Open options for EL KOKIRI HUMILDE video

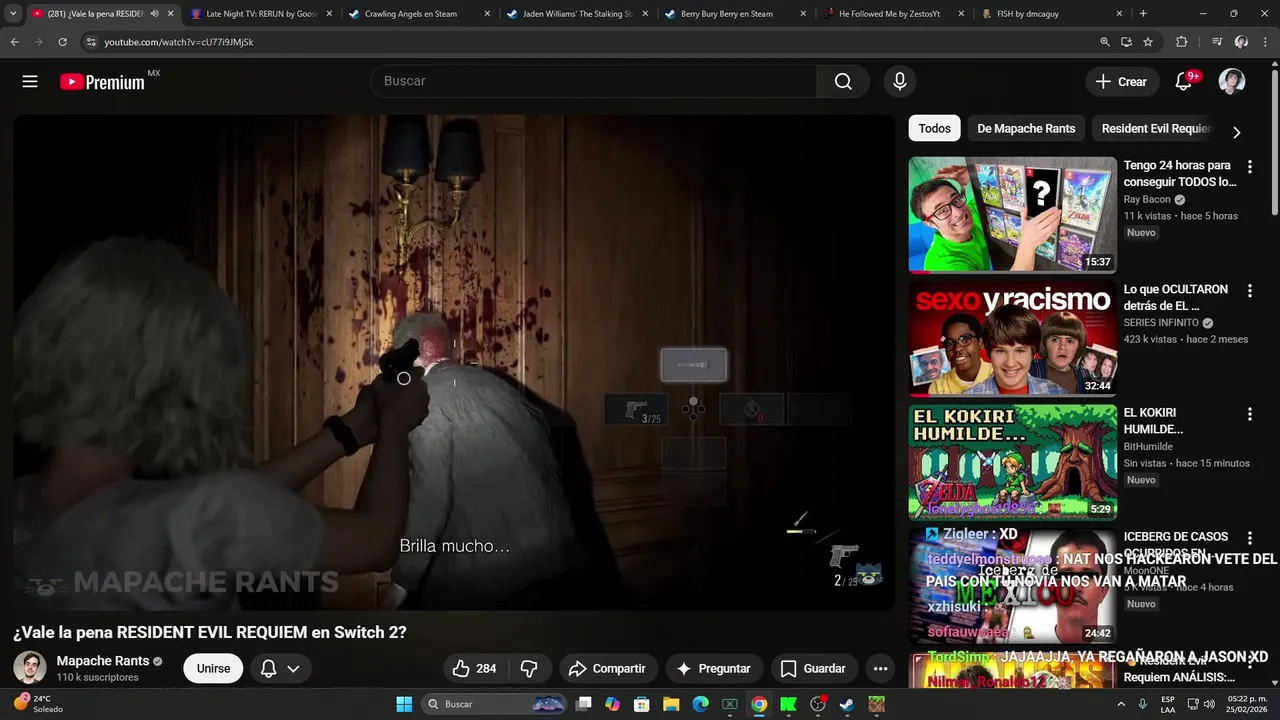click(1249, 414)
